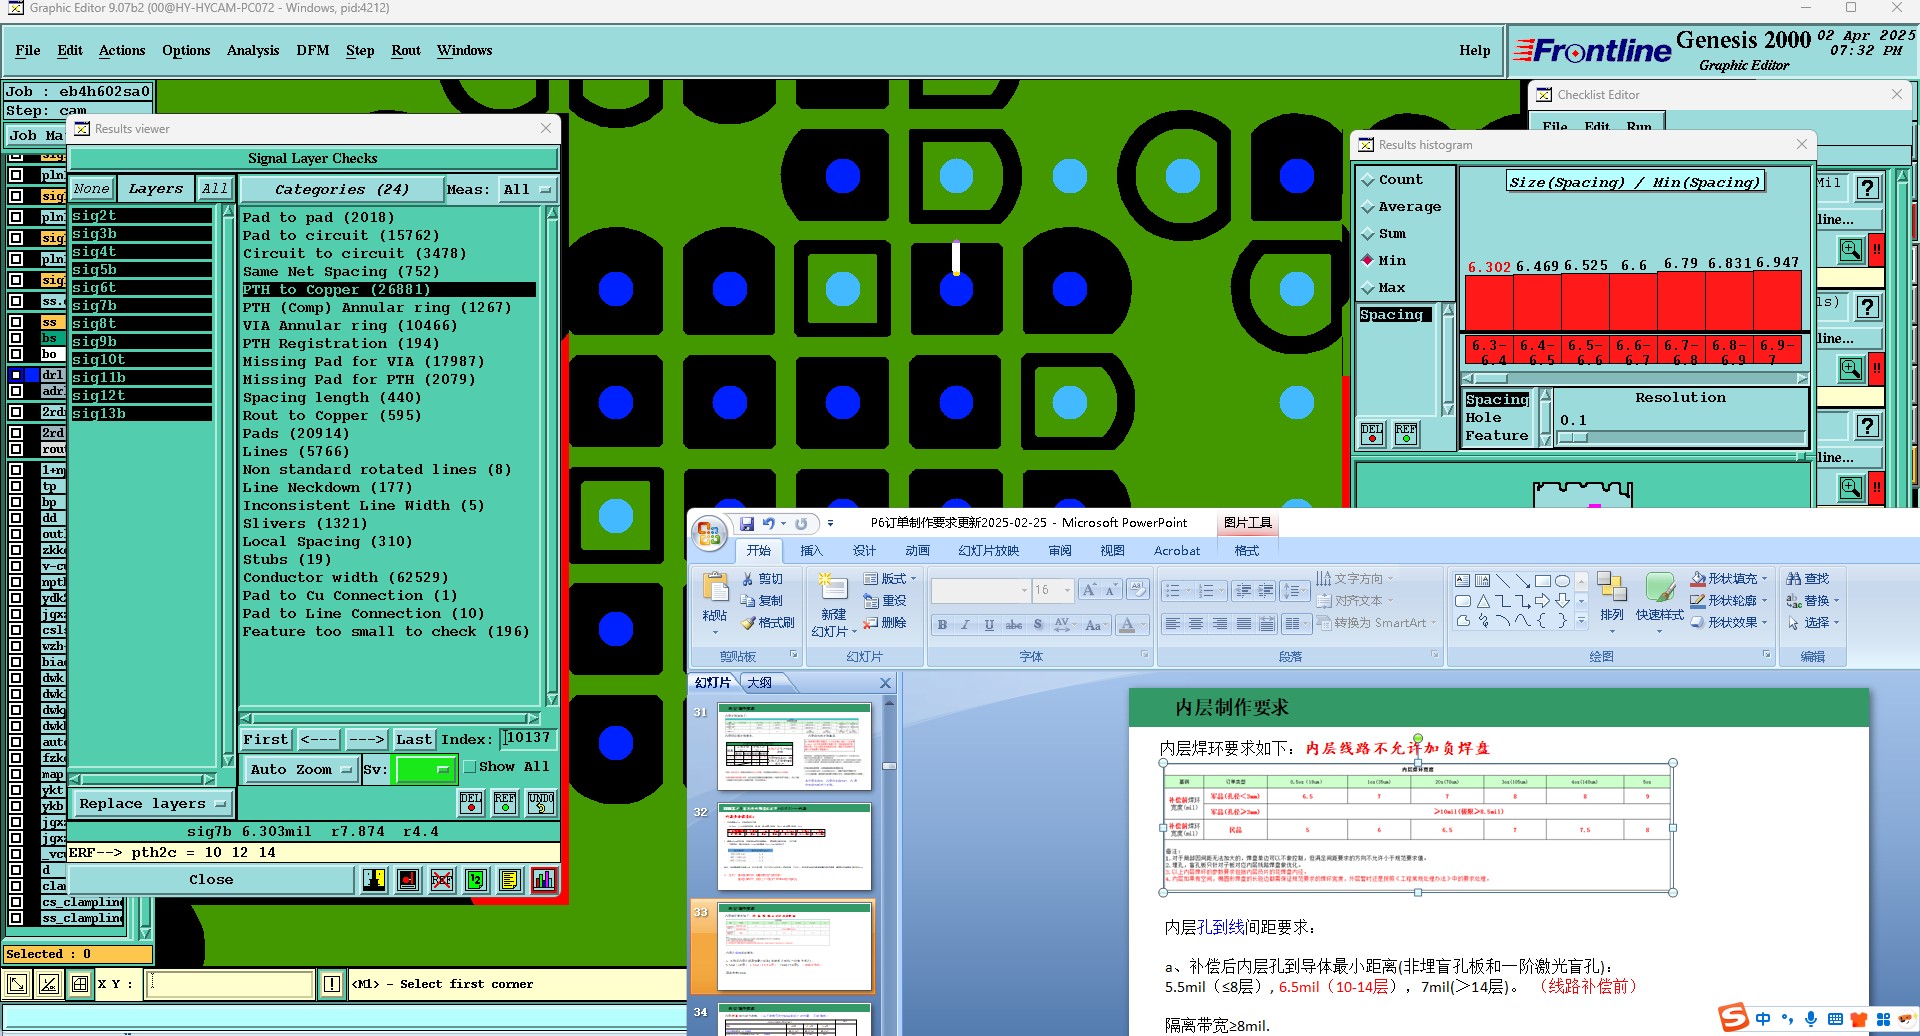Click the crossed-out REF icon
The width and height of the screenshot is (1920, 1036).
pyautogui.click(x=442, y=880)
